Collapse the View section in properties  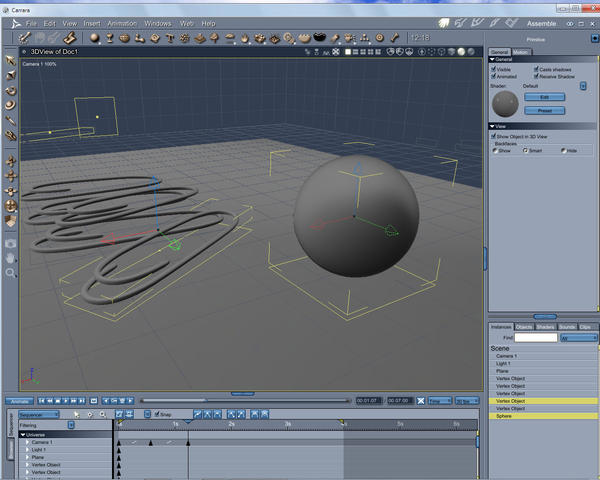click(x=492, y=126)
